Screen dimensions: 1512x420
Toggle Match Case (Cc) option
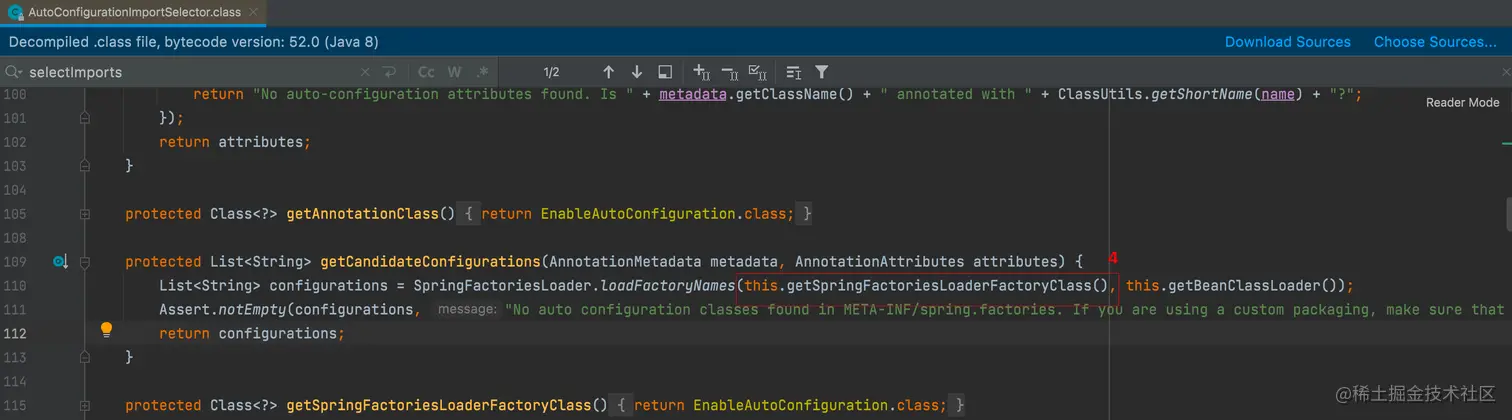coord(426,72)
